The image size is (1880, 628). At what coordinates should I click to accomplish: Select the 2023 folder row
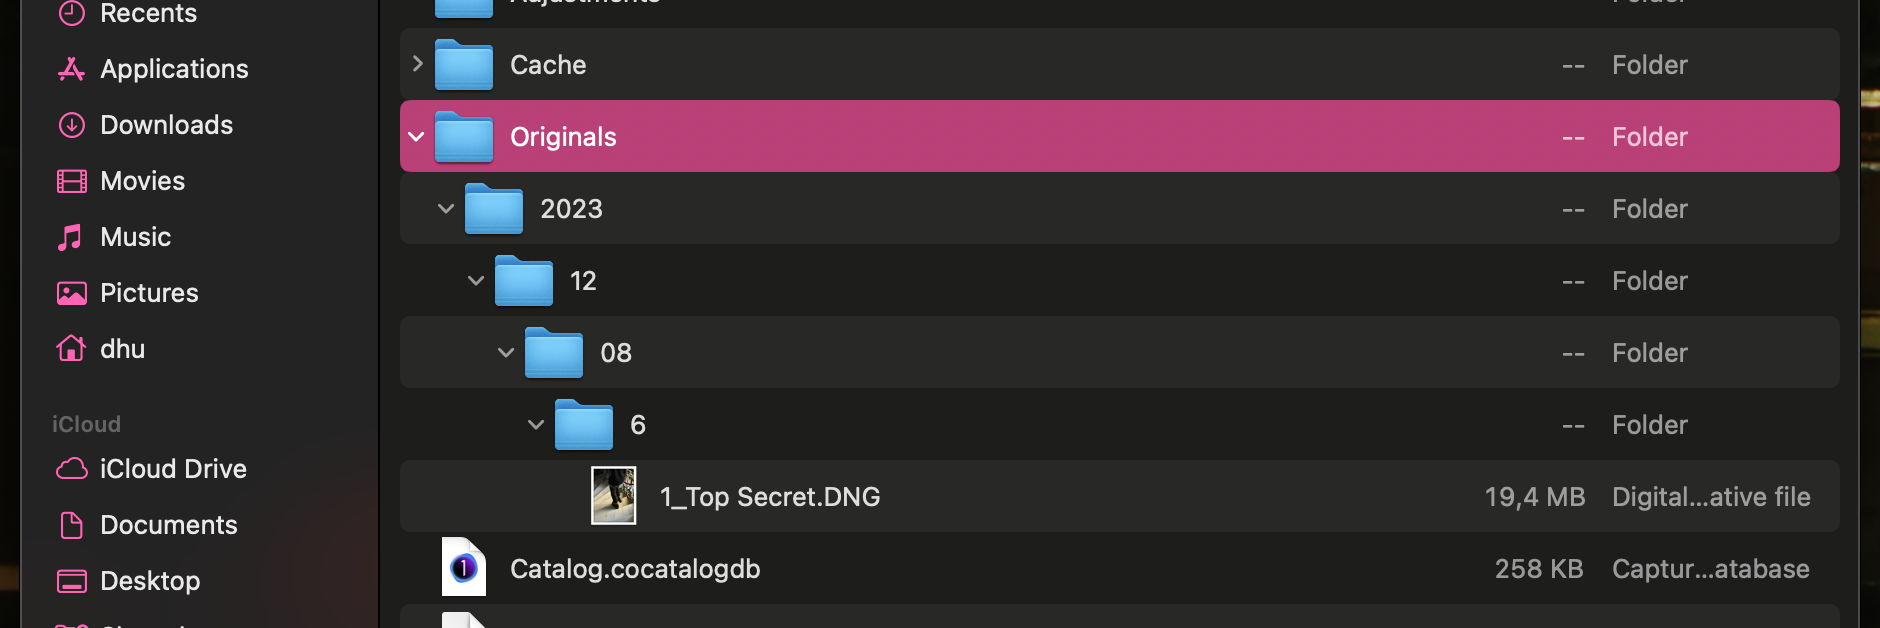coord(1000,209)
